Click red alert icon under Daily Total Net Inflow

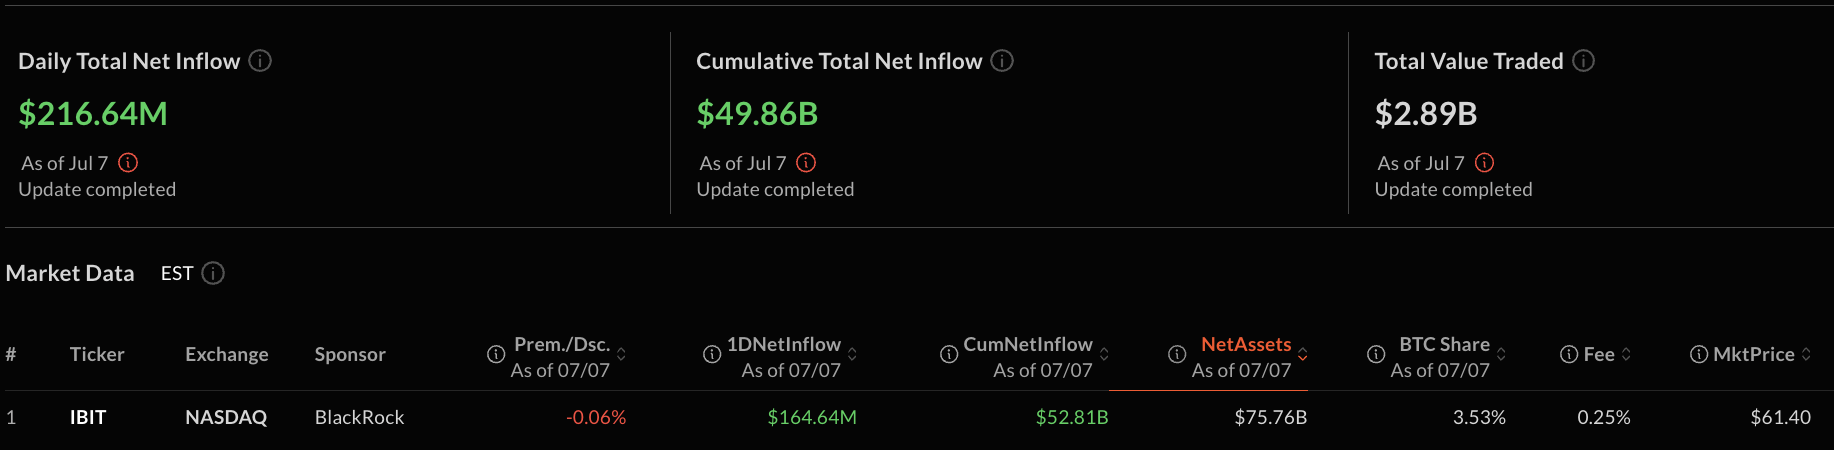click(128, 163)
